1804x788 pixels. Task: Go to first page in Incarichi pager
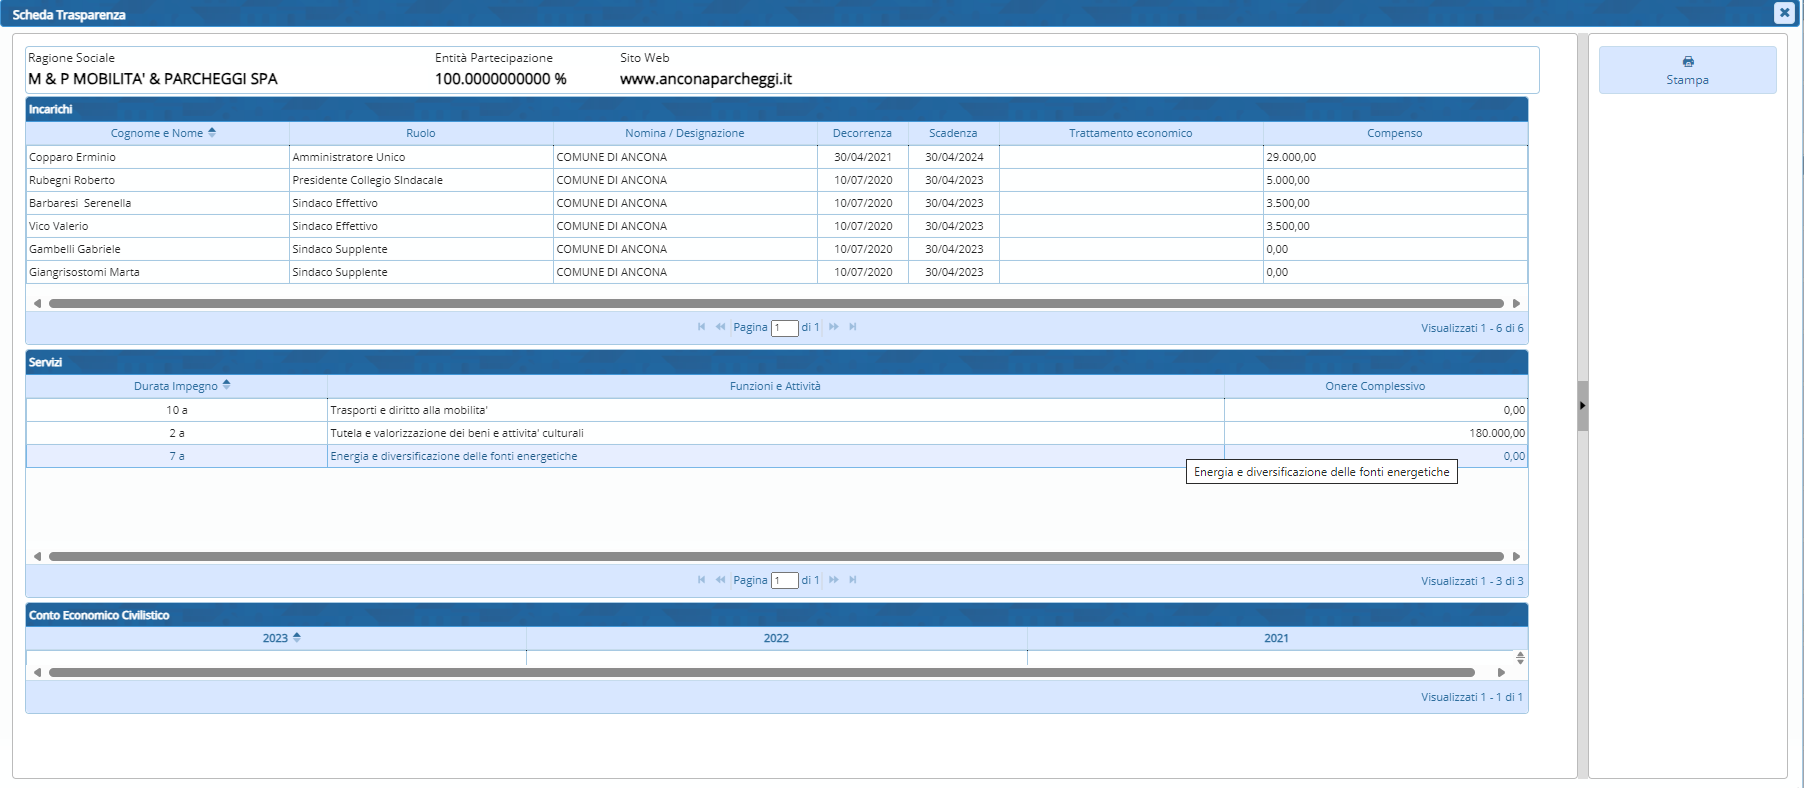click(x=701, y=327)
